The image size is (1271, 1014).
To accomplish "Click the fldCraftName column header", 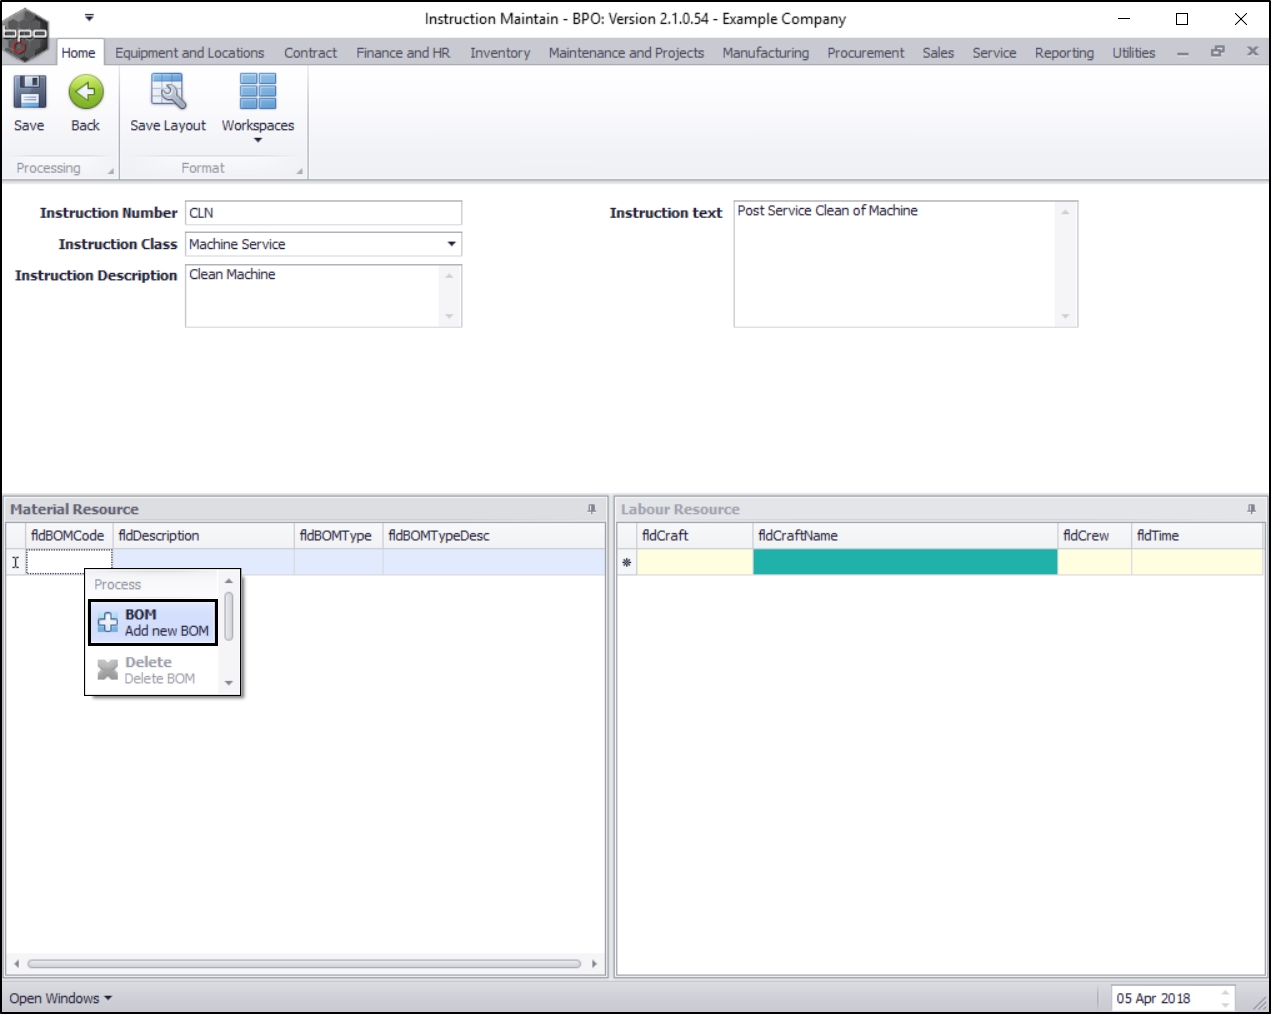I will tap(905, 535).
